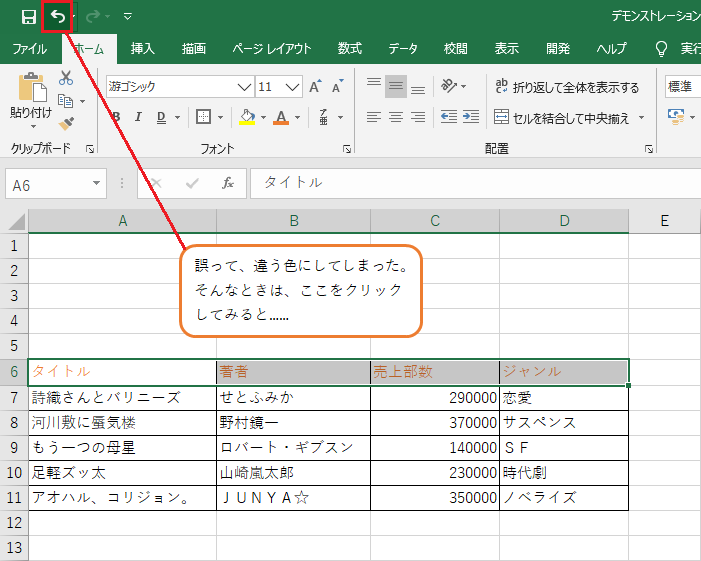Screen dimensions: 701x561
Task: Switch to the 数式 tab
Action: 350,48
